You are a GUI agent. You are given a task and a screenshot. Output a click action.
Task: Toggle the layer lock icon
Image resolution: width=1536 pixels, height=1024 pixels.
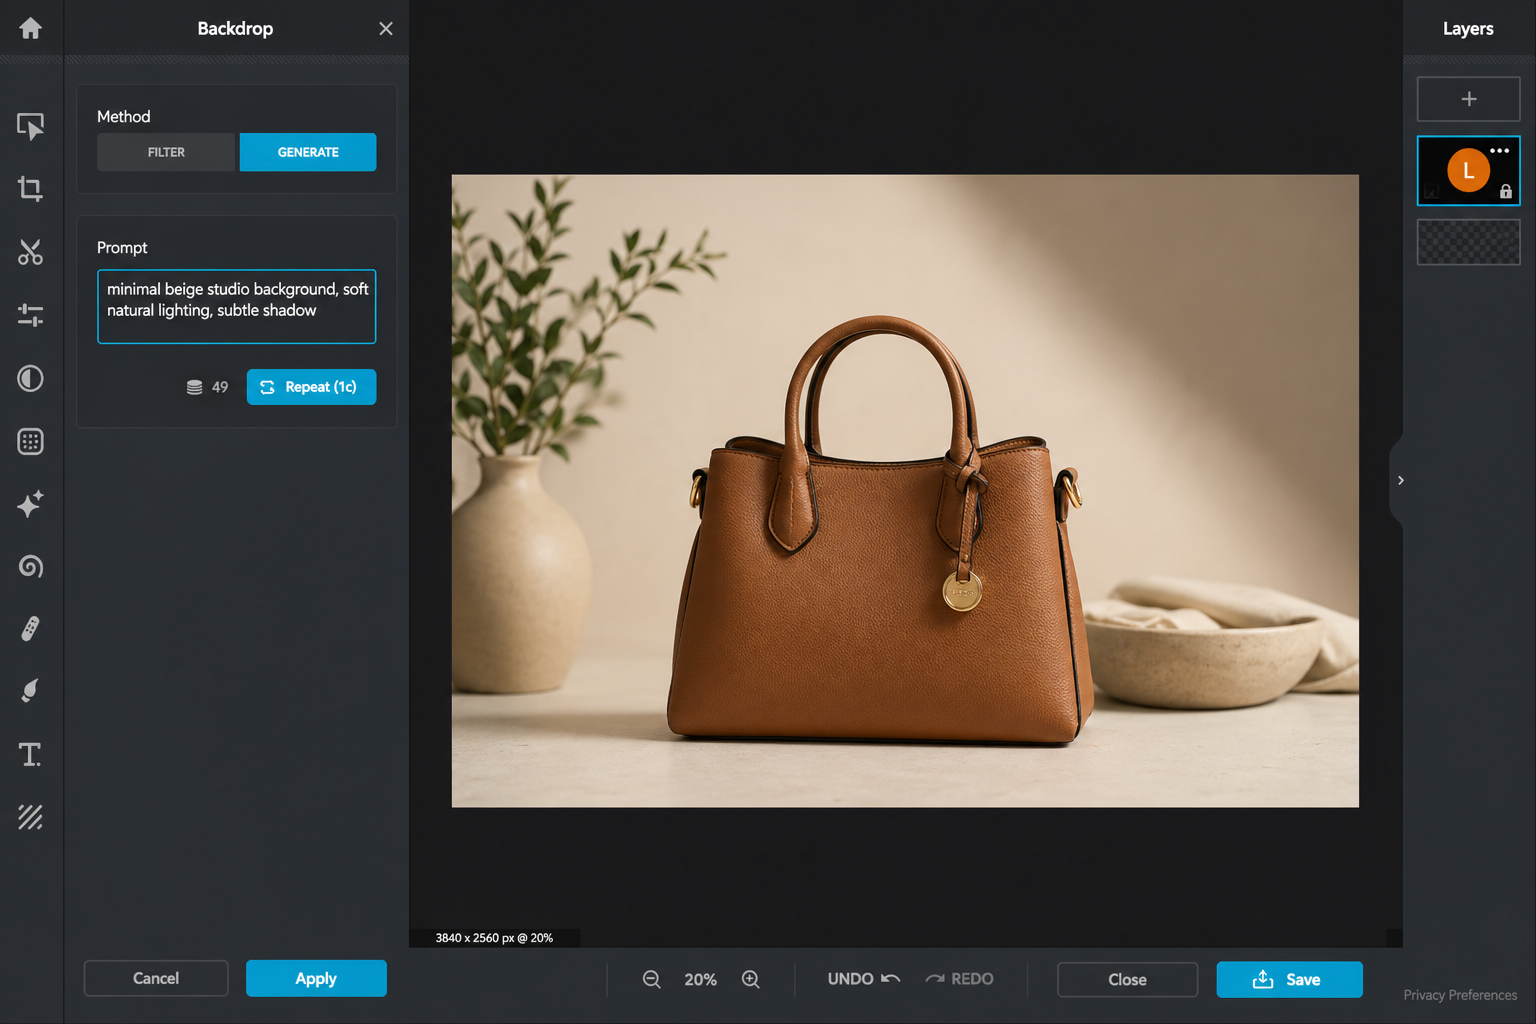click(x=1505, y=192)
